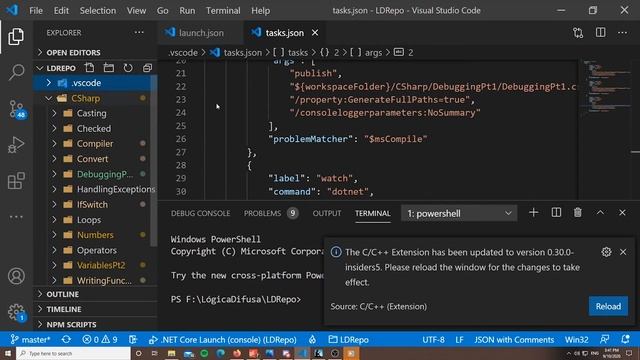The width and height of the screenshot is (640, 360).
Task: Add a new terminal
Action: pos(533,213)
